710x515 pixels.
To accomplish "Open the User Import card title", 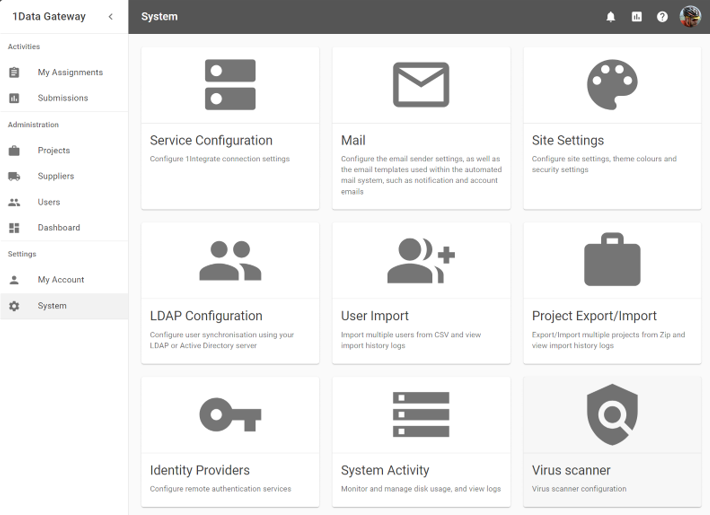I will click(375, 316).
